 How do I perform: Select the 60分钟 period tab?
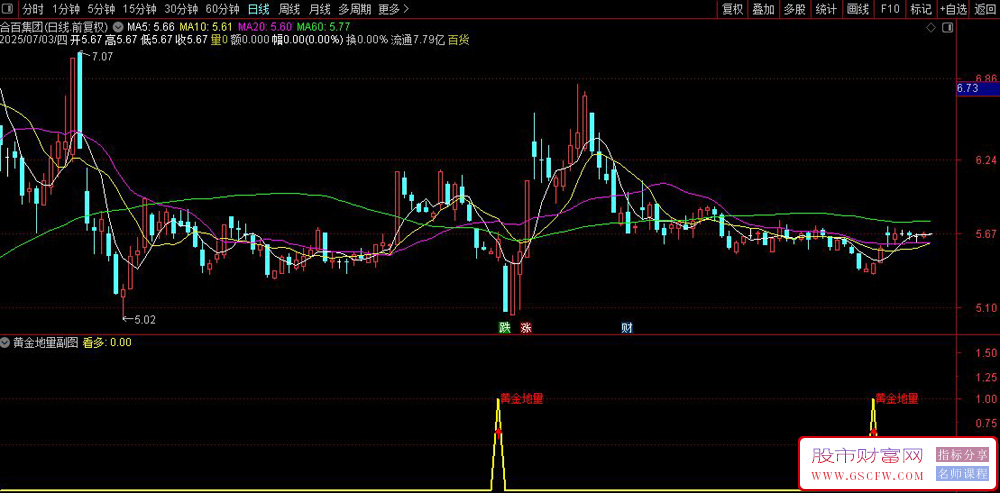tap(223, 9)
